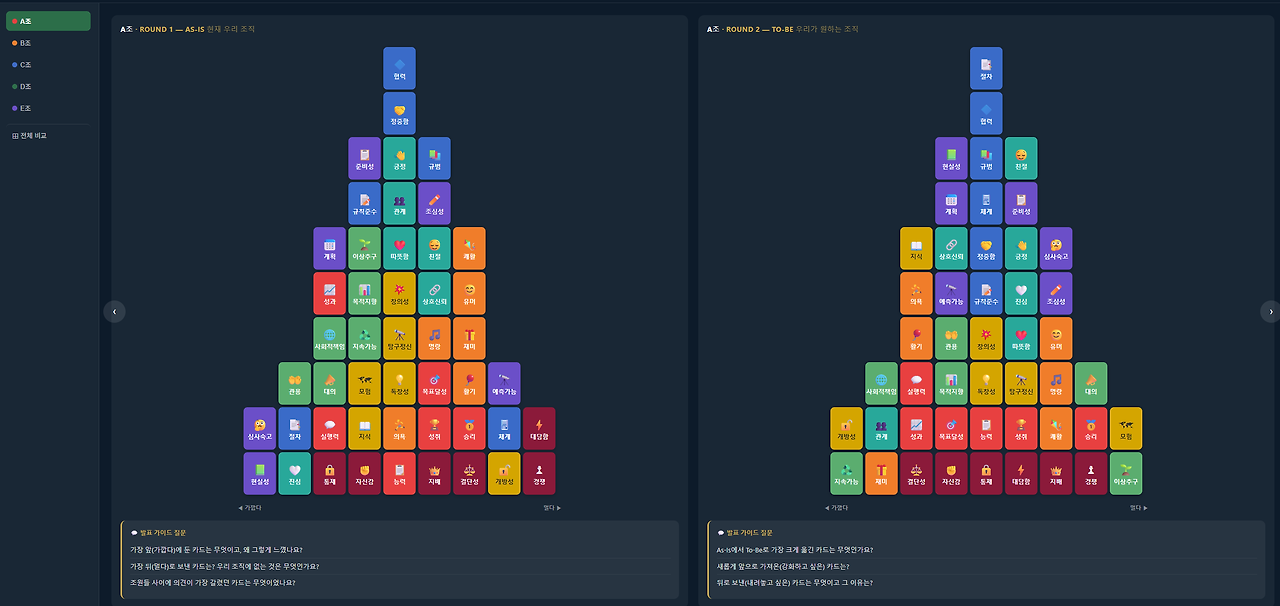Click the 창의성 card in AS-IS pyramid
The width and height of the screenshot is (1280, 606).
(x=399, y=293)
